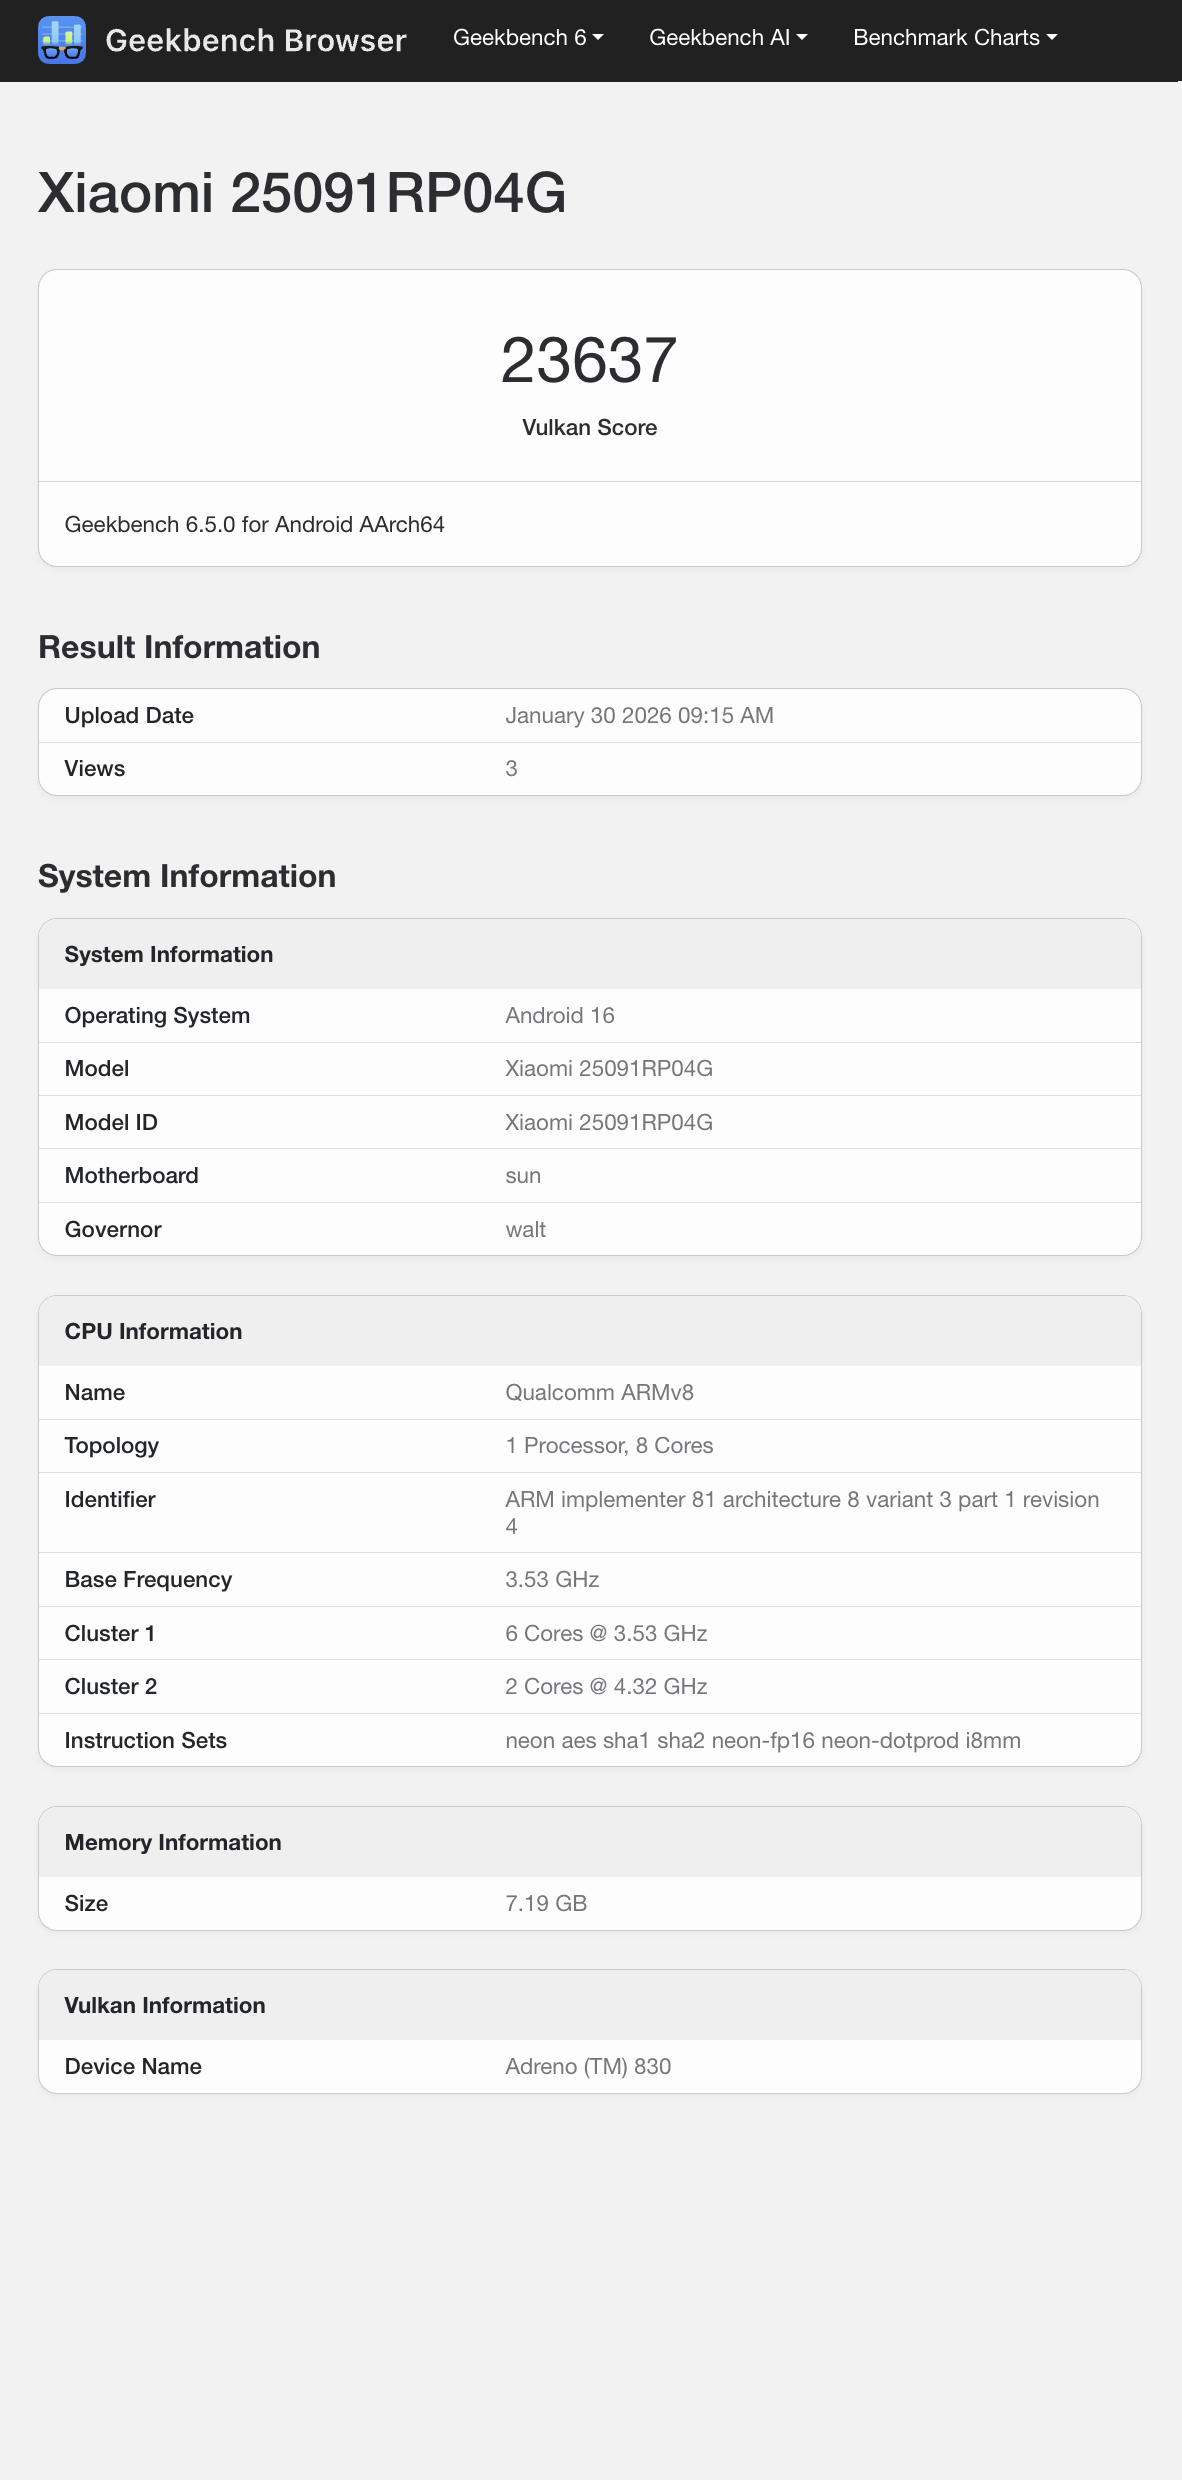
Task: Click the 23637 Vulkan score number
Action: pos(589,360)
